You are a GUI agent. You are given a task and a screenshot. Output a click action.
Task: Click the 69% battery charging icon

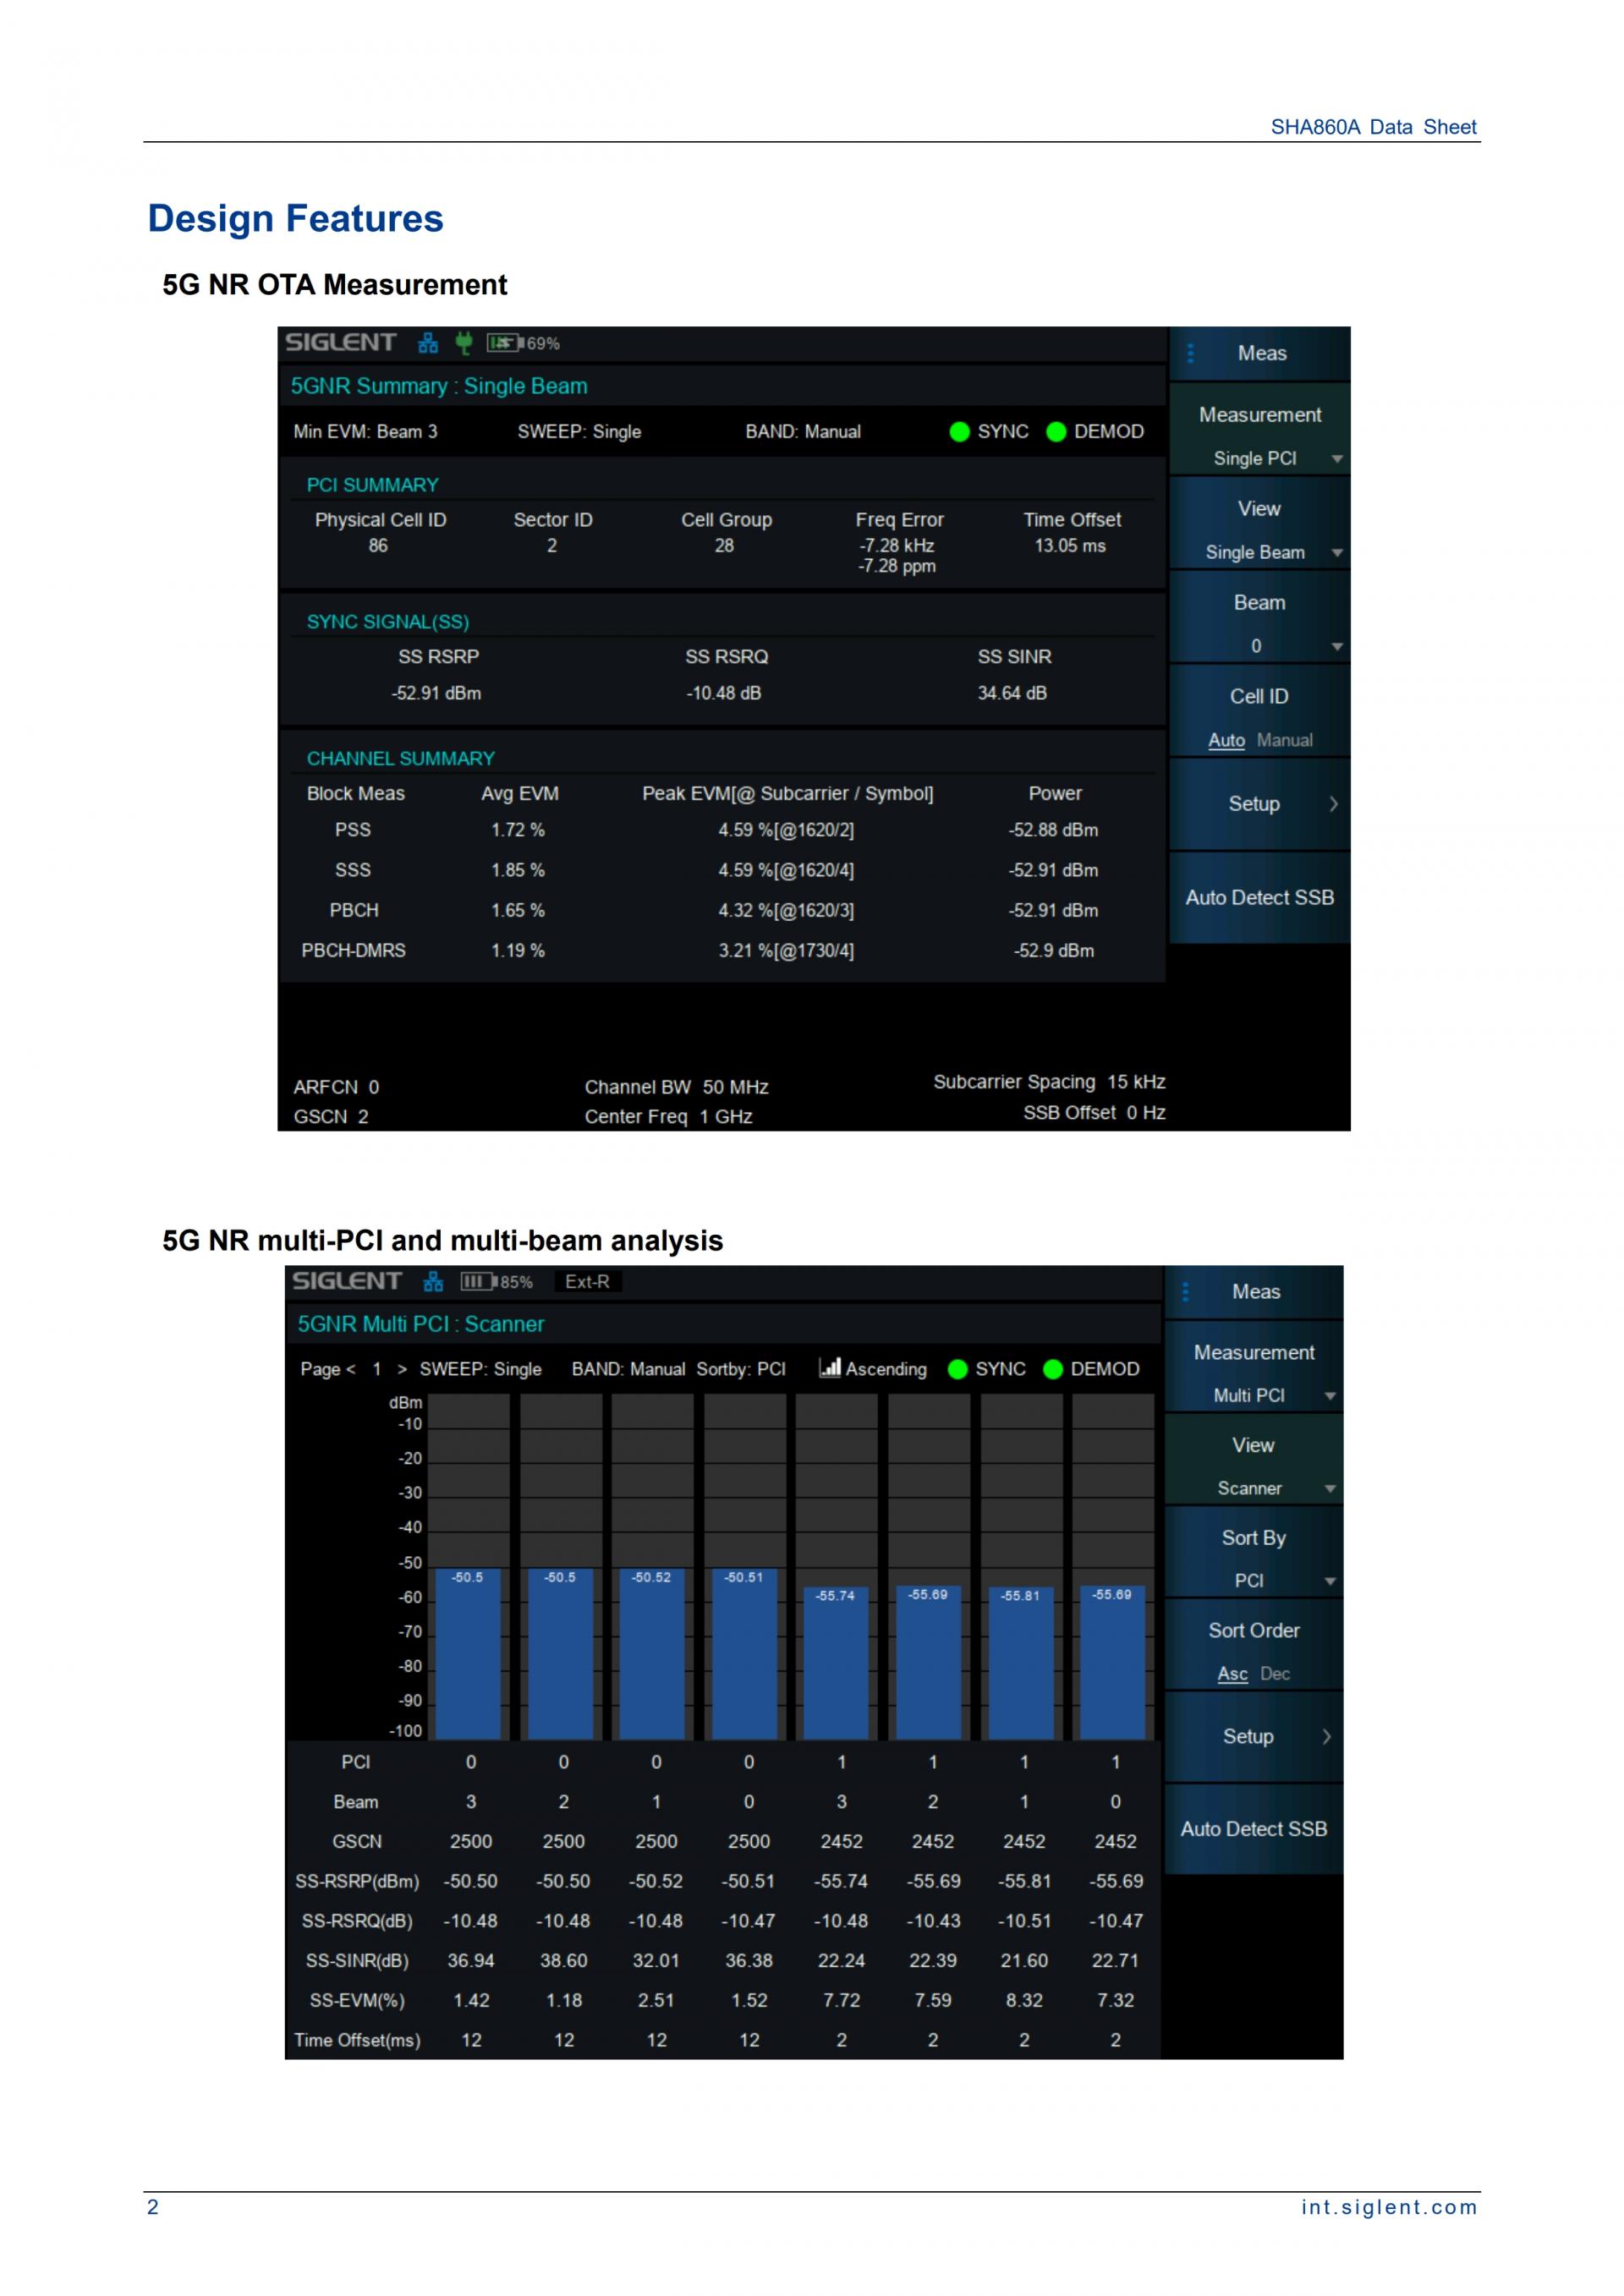click(x=504, y=343)
